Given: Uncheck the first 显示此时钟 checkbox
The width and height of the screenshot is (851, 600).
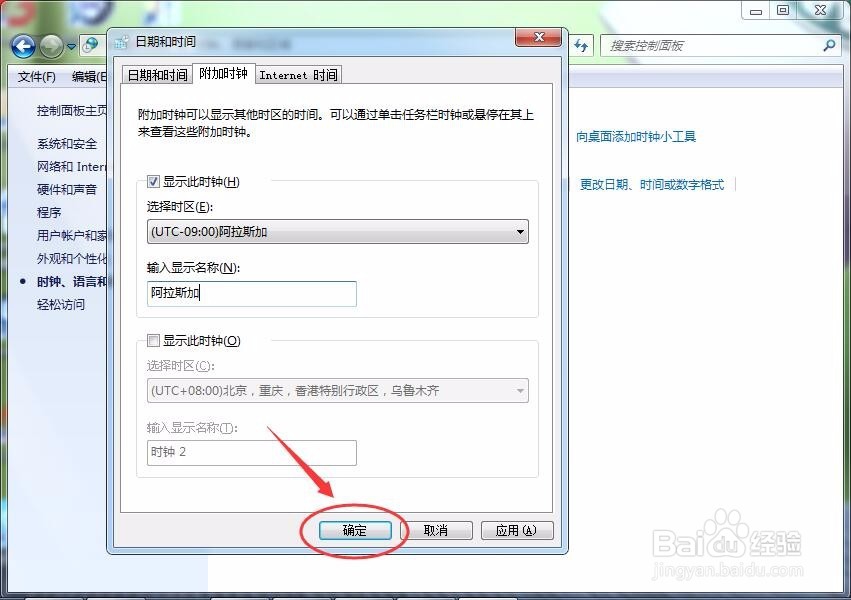Looking at the screenshot, I should tap(153, 181).
